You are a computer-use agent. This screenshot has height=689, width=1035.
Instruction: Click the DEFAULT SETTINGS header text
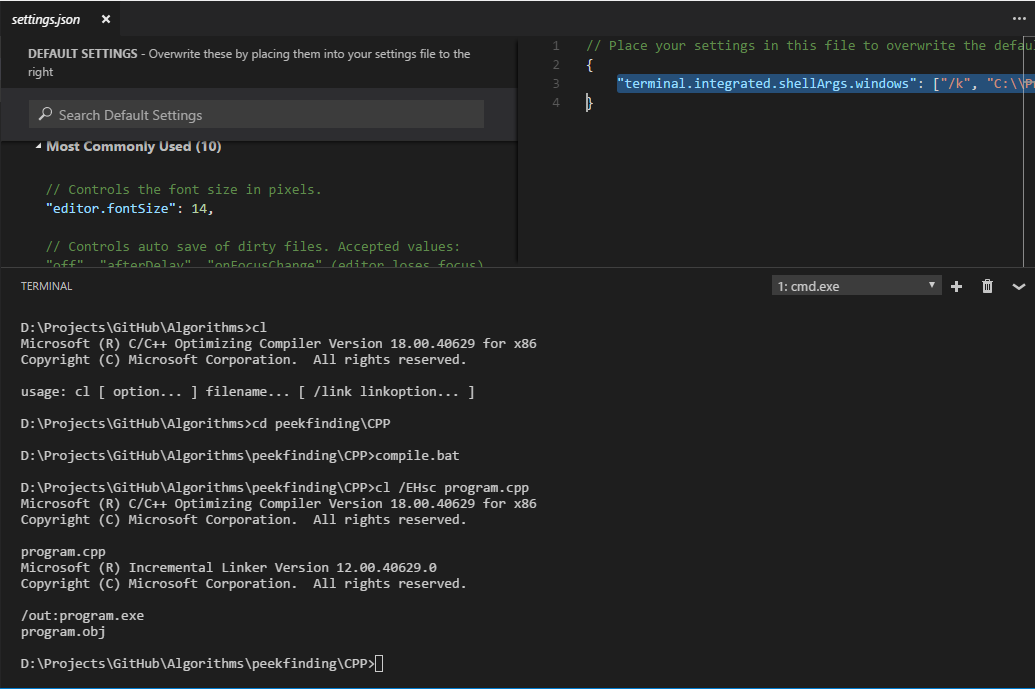83,53
